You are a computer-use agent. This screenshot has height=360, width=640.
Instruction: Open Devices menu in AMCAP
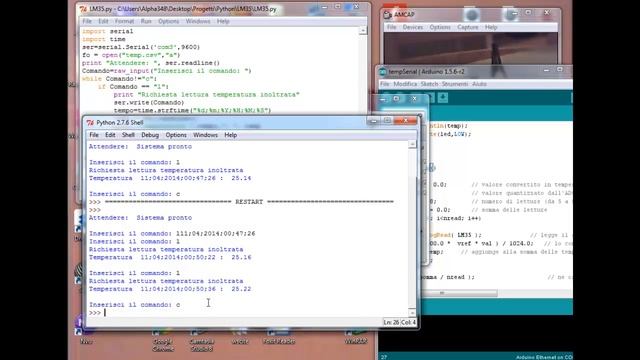click(x=413, y=27)
